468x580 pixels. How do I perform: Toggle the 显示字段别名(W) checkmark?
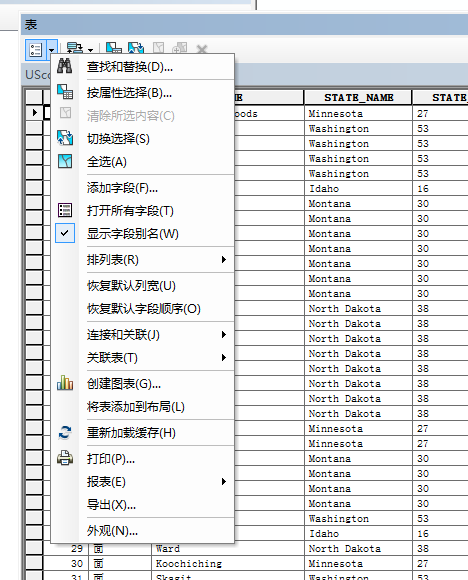(x=65, y=233)
